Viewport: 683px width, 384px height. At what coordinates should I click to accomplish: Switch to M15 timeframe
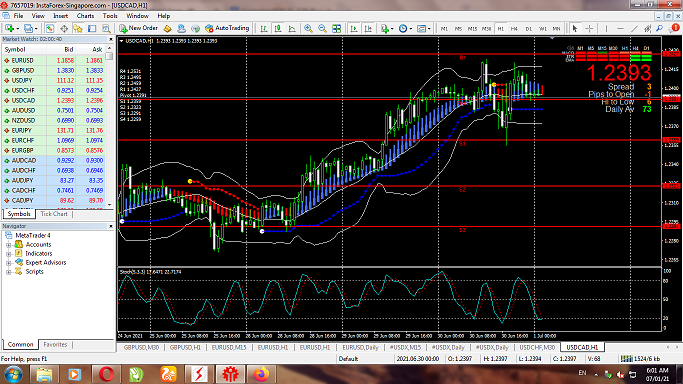coord(472,28)
